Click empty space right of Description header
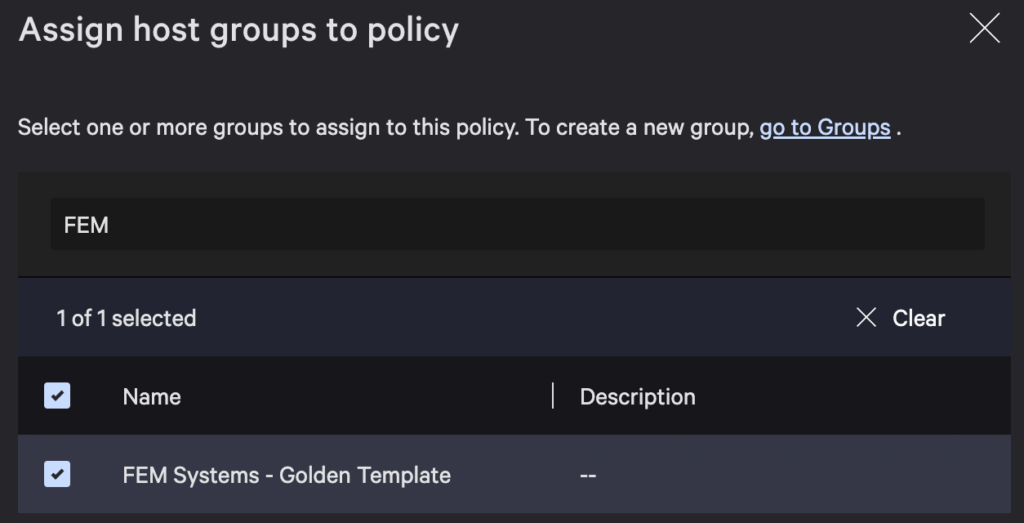This screenshot has height=523, width=1024. coord(850,396)
